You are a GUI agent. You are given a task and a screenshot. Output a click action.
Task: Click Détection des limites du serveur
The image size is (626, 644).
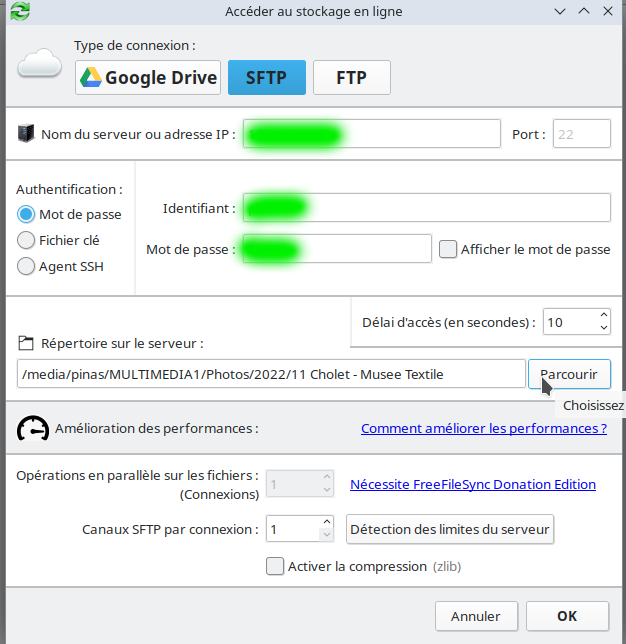(x=449, y=528)
